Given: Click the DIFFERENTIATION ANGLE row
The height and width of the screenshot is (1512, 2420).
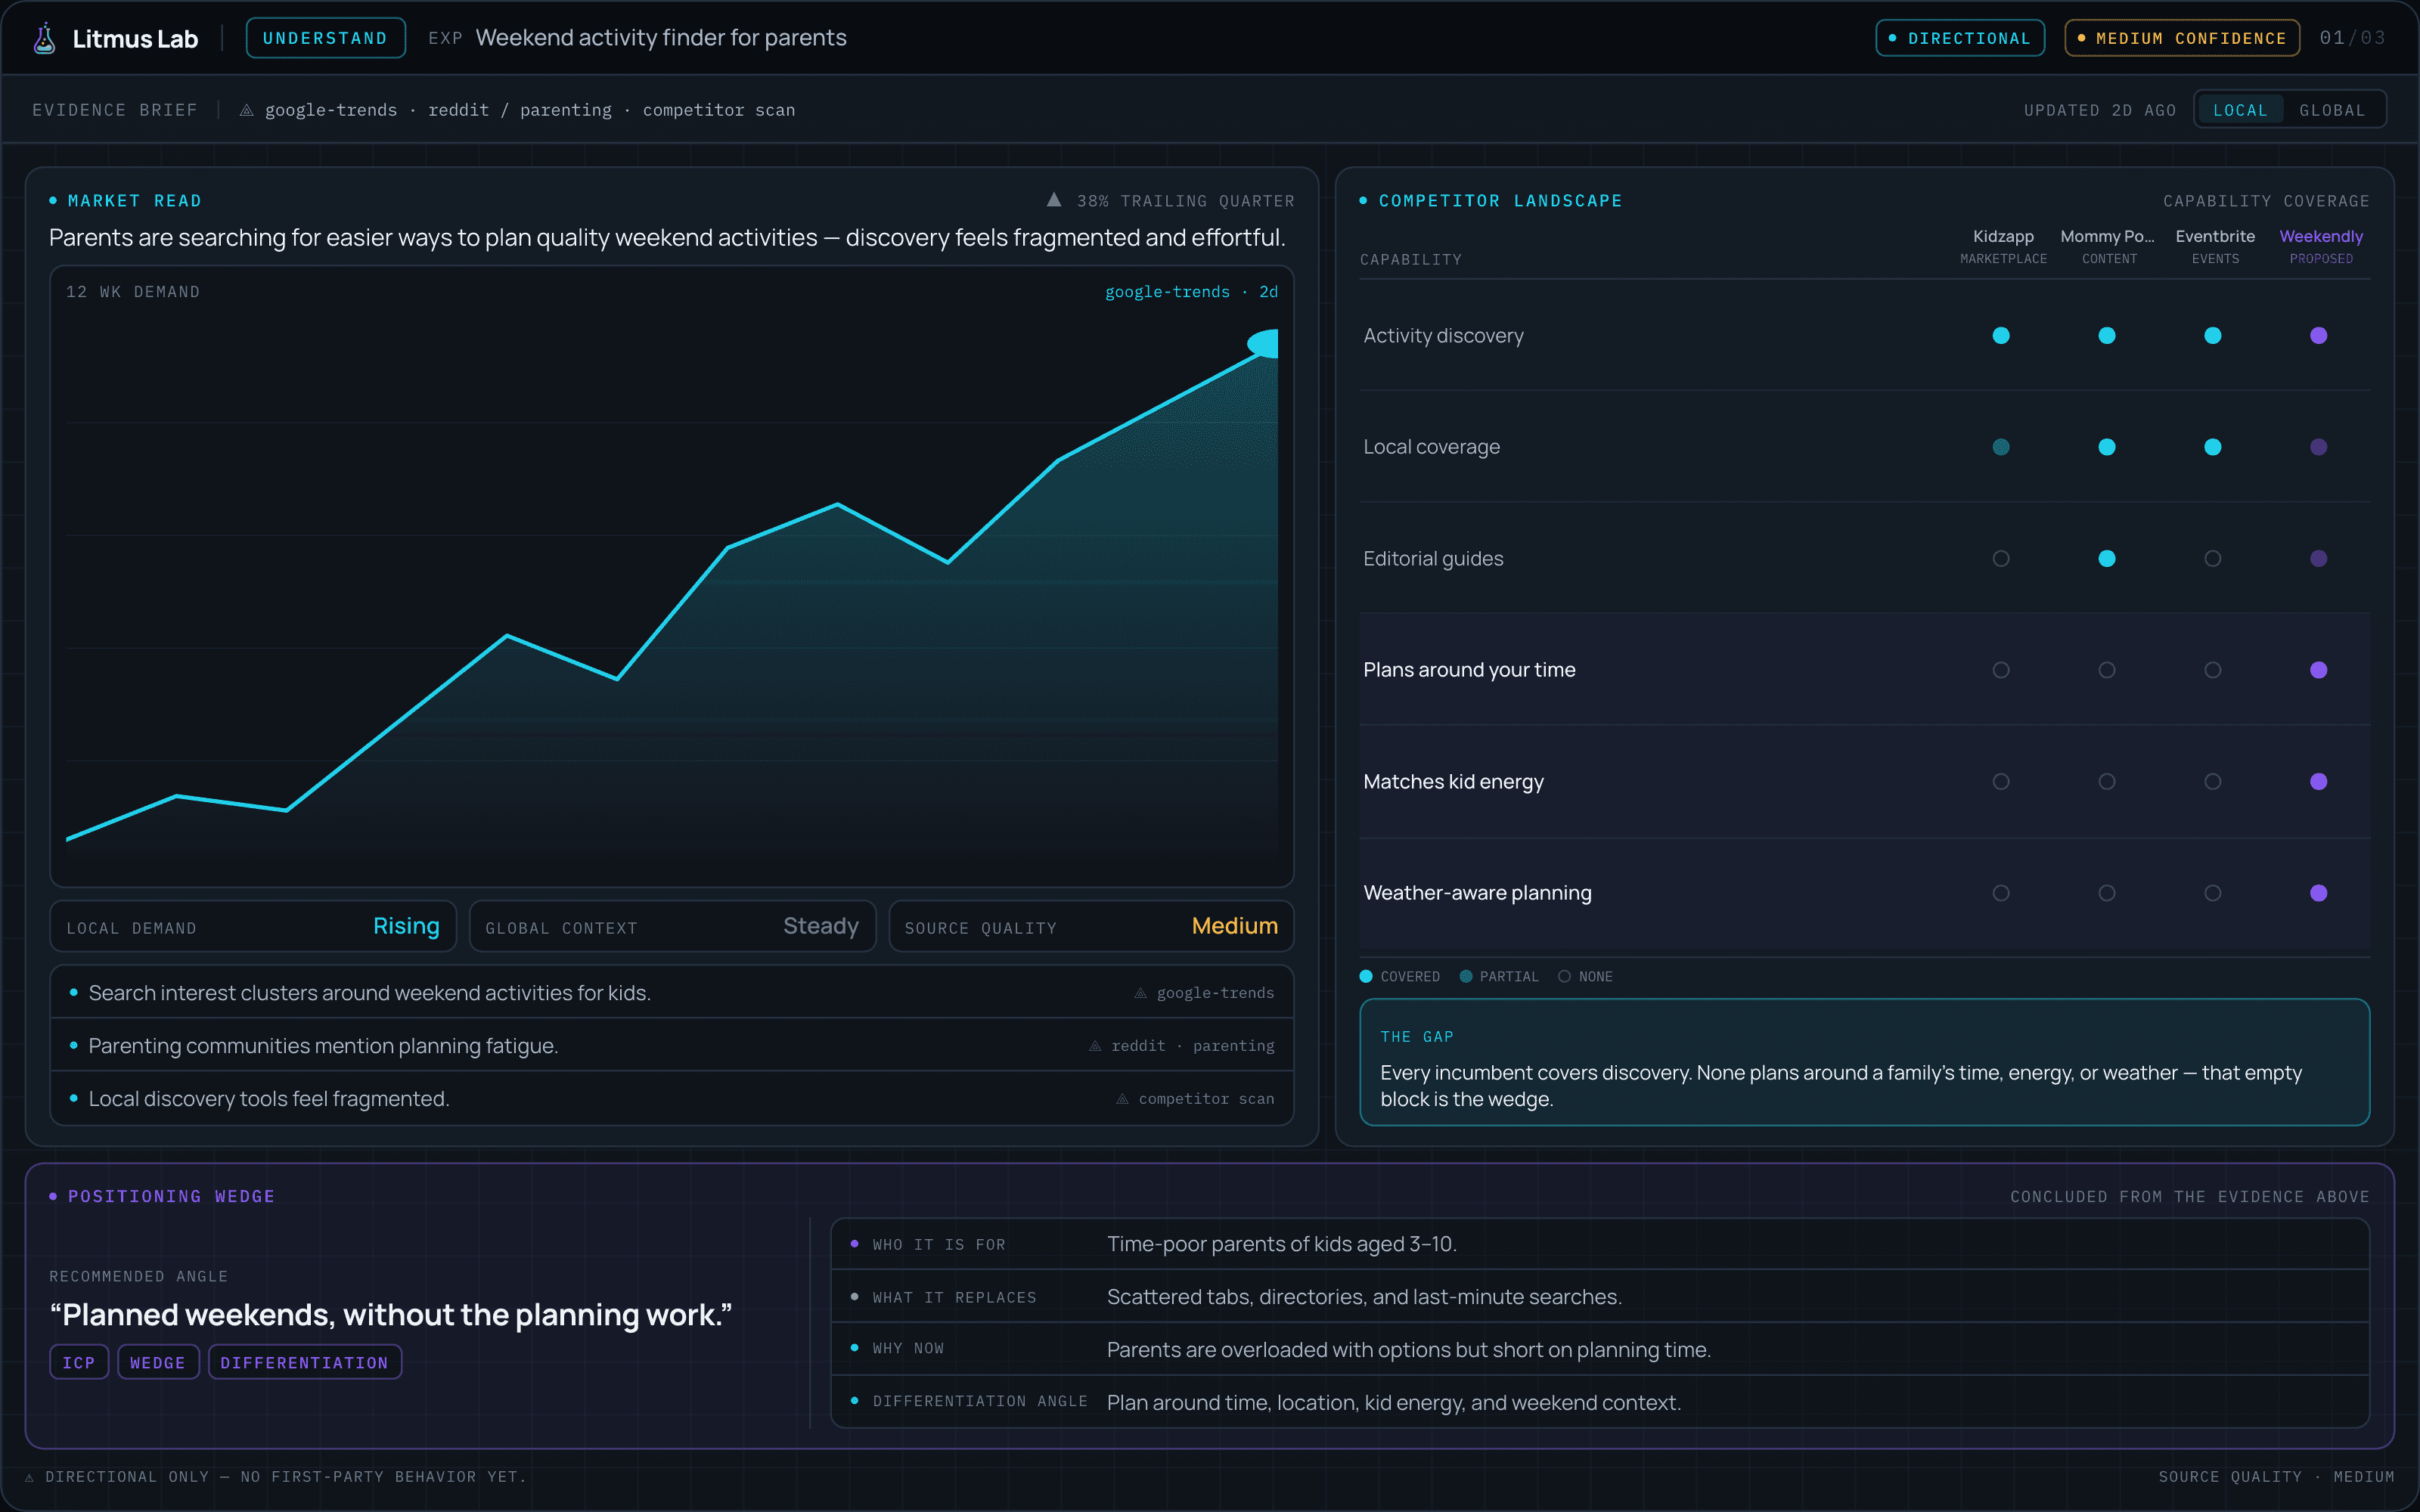Looking at the screenshot, I should [1600, 1403].
